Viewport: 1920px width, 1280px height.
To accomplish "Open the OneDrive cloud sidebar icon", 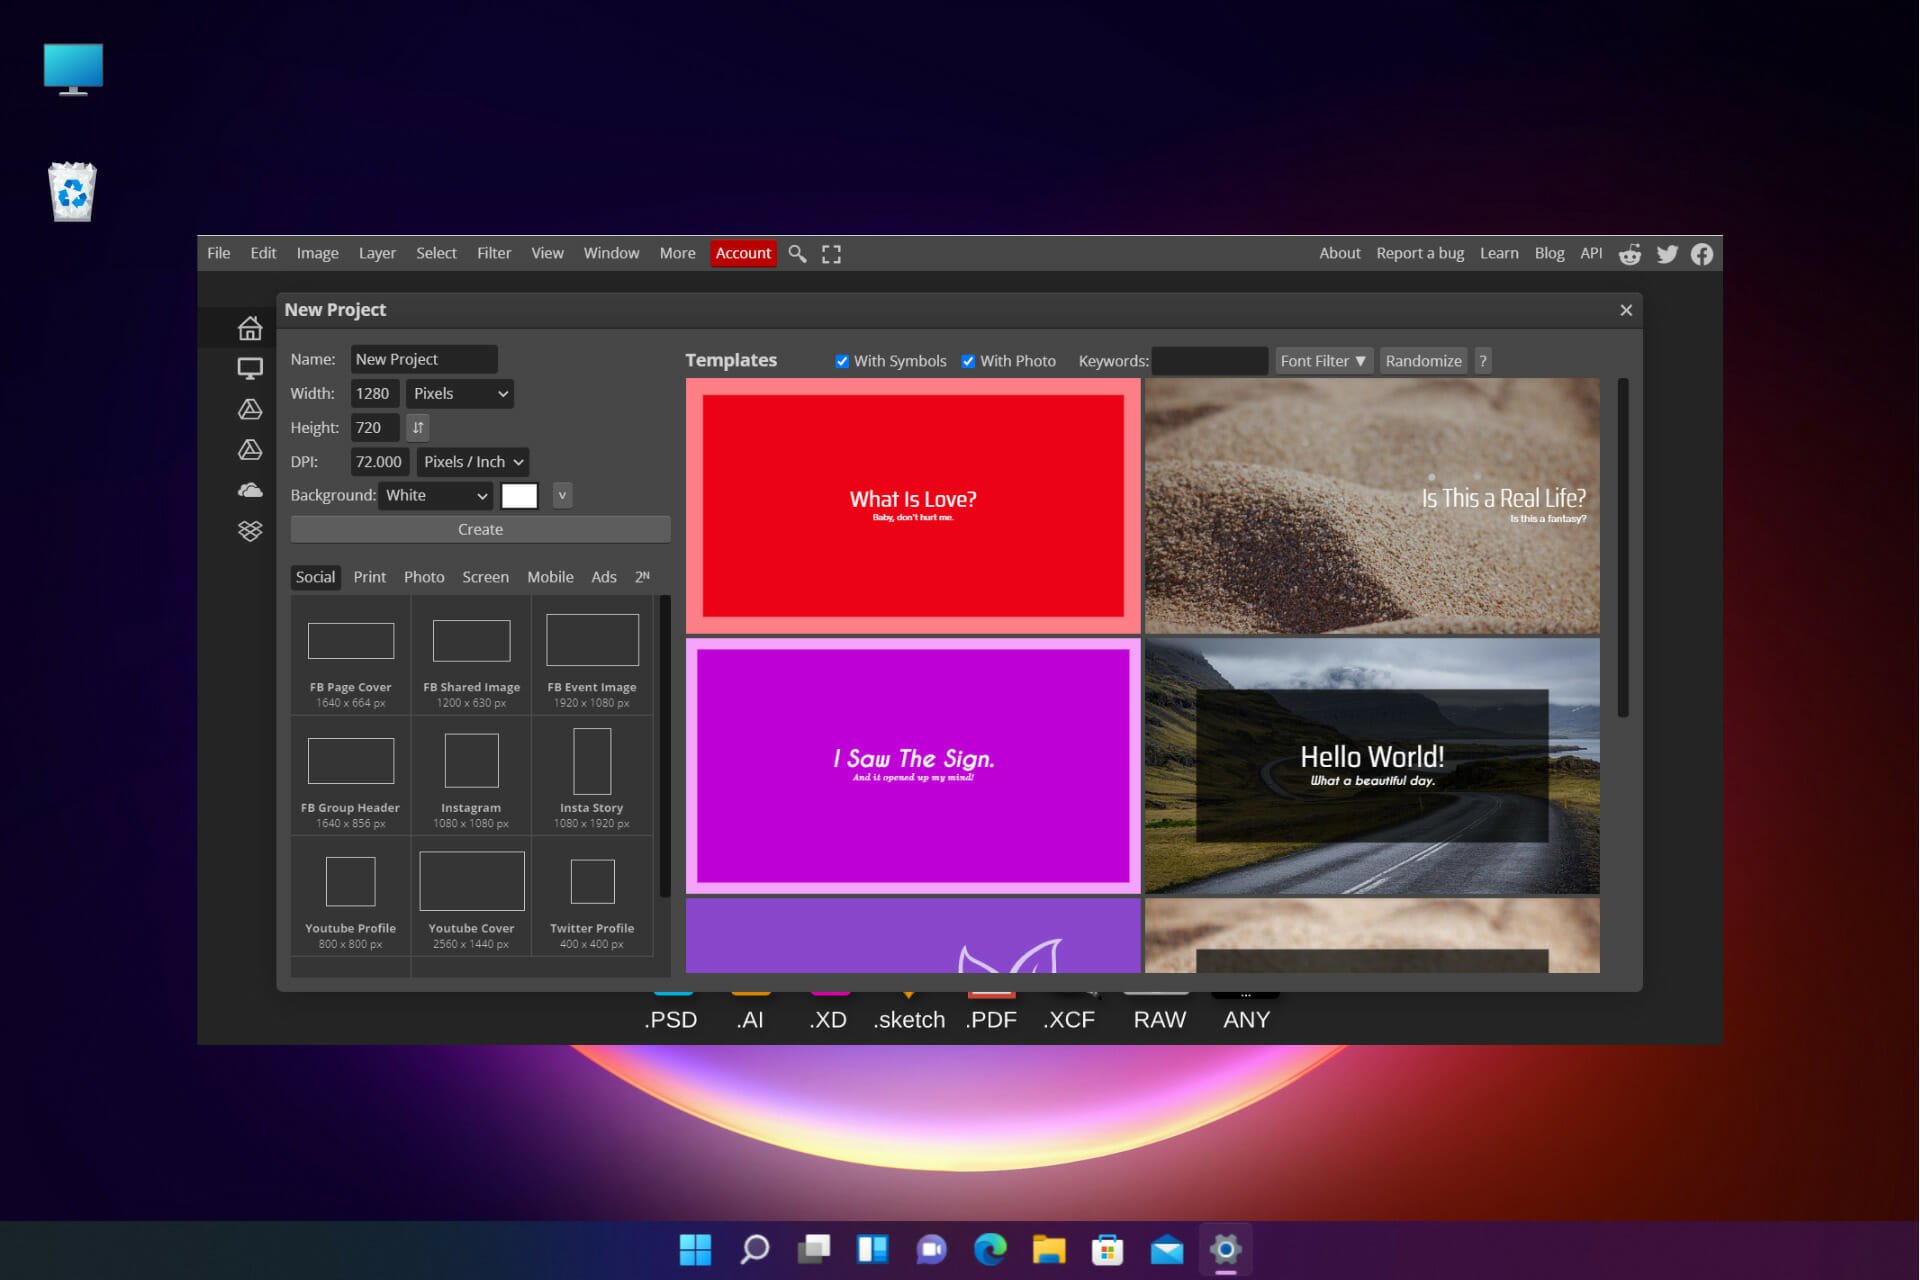I will 250,490.
